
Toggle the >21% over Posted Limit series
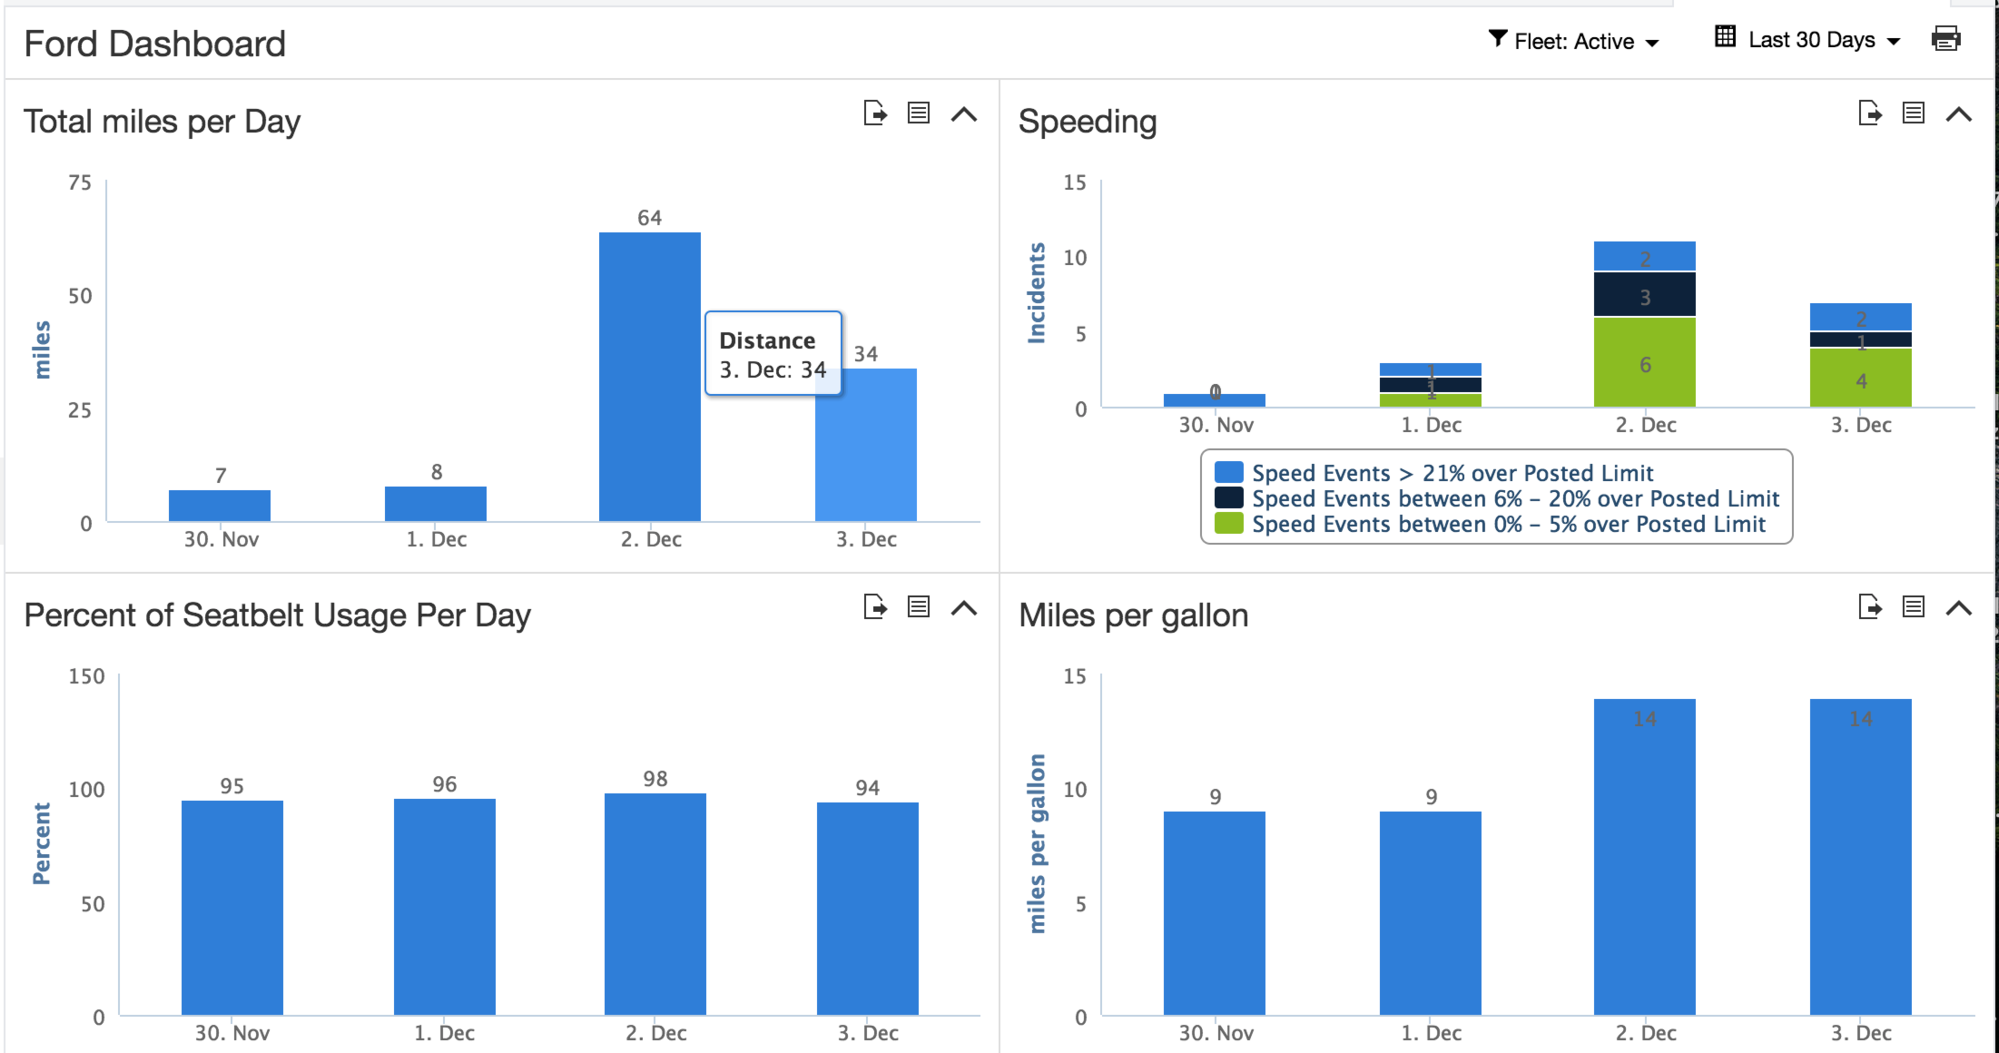(x=1451, y=473)
